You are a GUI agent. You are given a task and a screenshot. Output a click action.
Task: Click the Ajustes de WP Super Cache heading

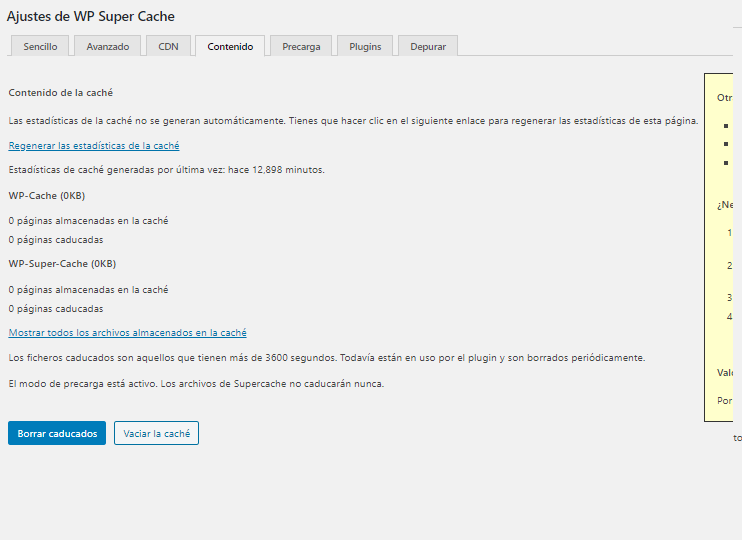[x=90, y=17]
